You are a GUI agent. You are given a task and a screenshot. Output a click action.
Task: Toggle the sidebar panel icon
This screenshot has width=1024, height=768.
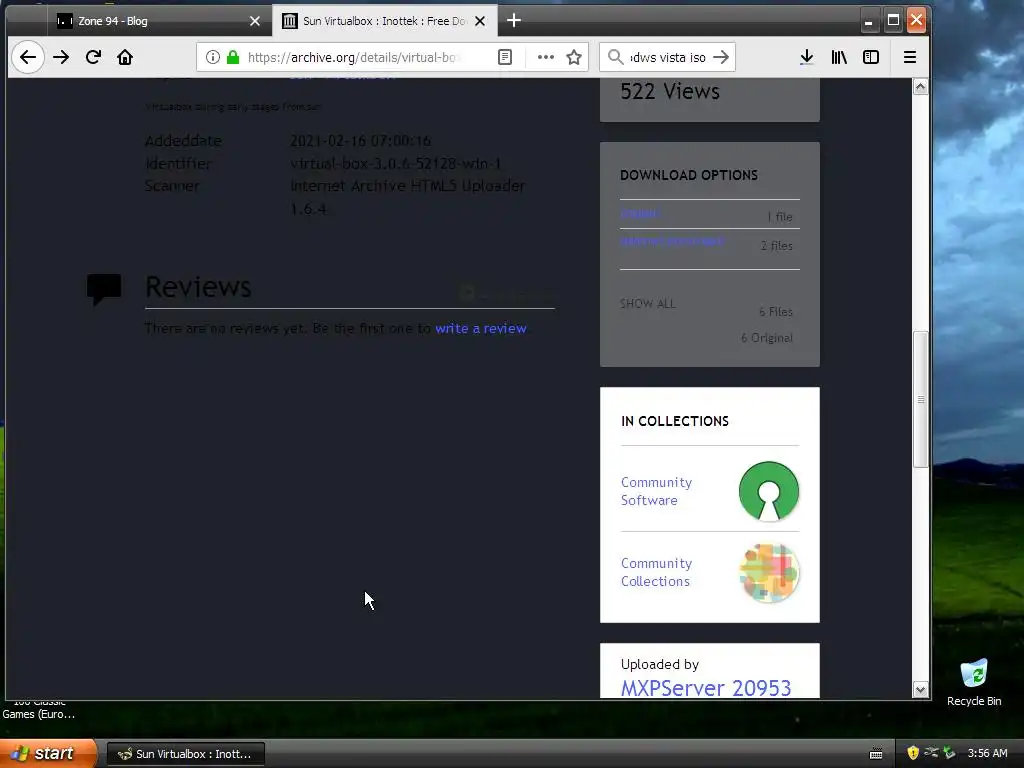[871, 57]
